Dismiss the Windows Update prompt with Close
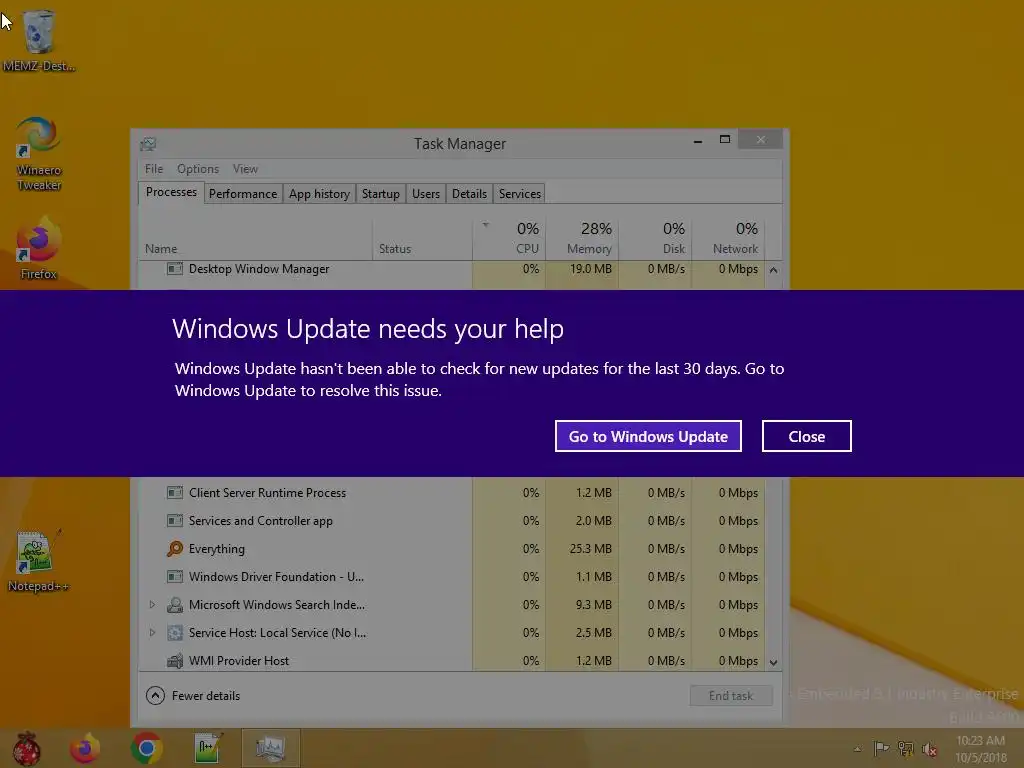The width and height of the screenshot is (1024, 768). click(807, 436)
